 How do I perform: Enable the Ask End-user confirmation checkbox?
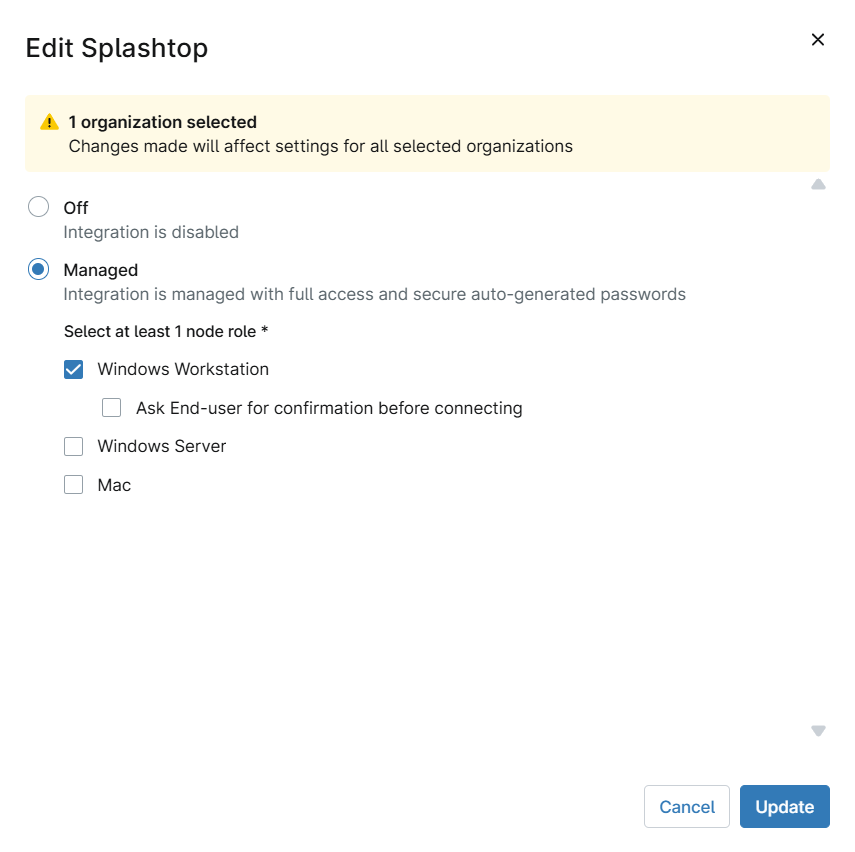tap(111, 408)
